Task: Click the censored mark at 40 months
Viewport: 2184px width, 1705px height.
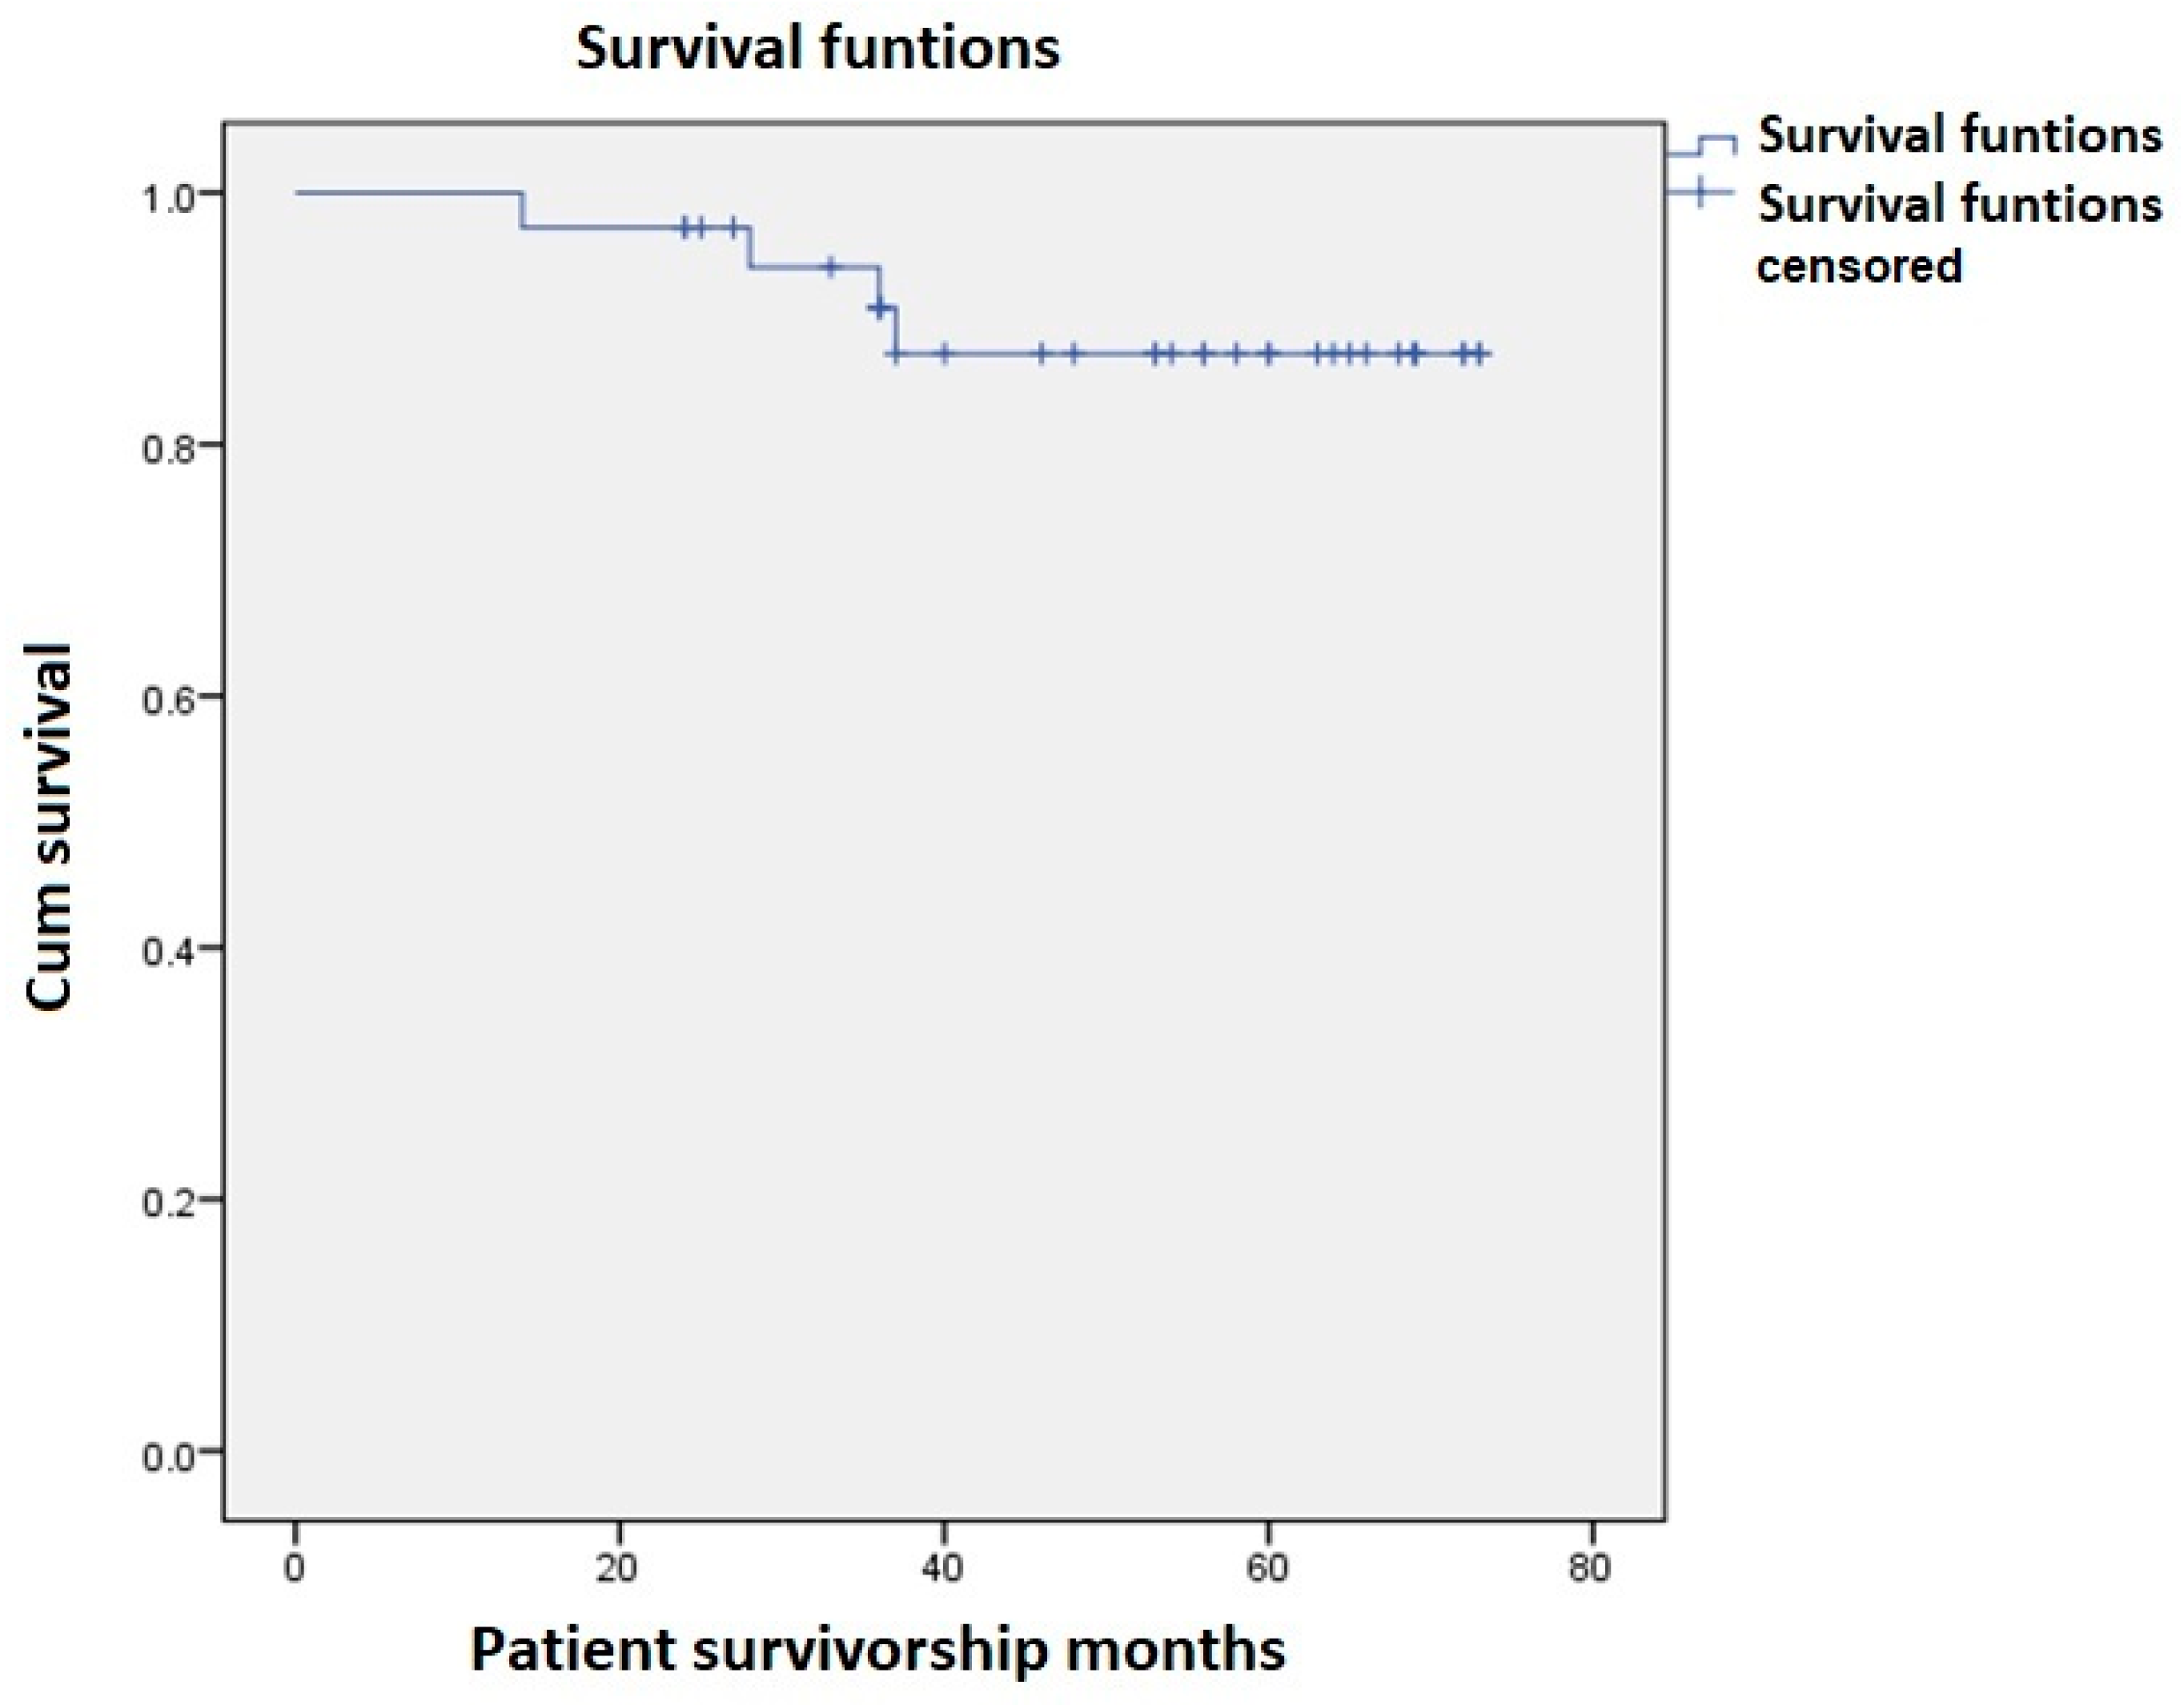Action: tap(944, 354)
